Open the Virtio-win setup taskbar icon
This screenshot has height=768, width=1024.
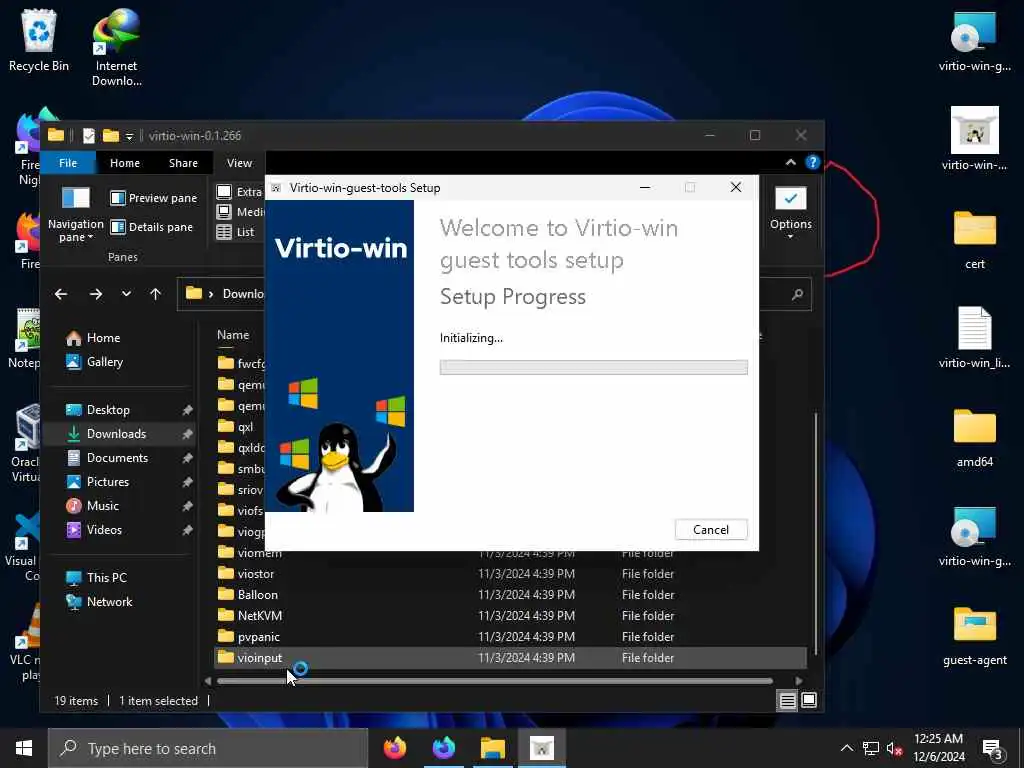point(541,748)
